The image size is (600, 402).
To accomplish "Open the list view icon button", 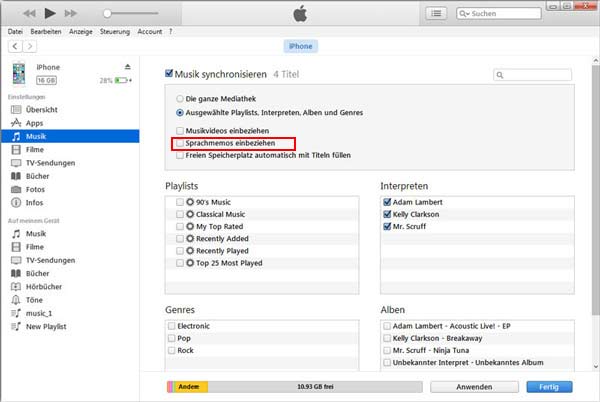I will click(x=436, y=13).
